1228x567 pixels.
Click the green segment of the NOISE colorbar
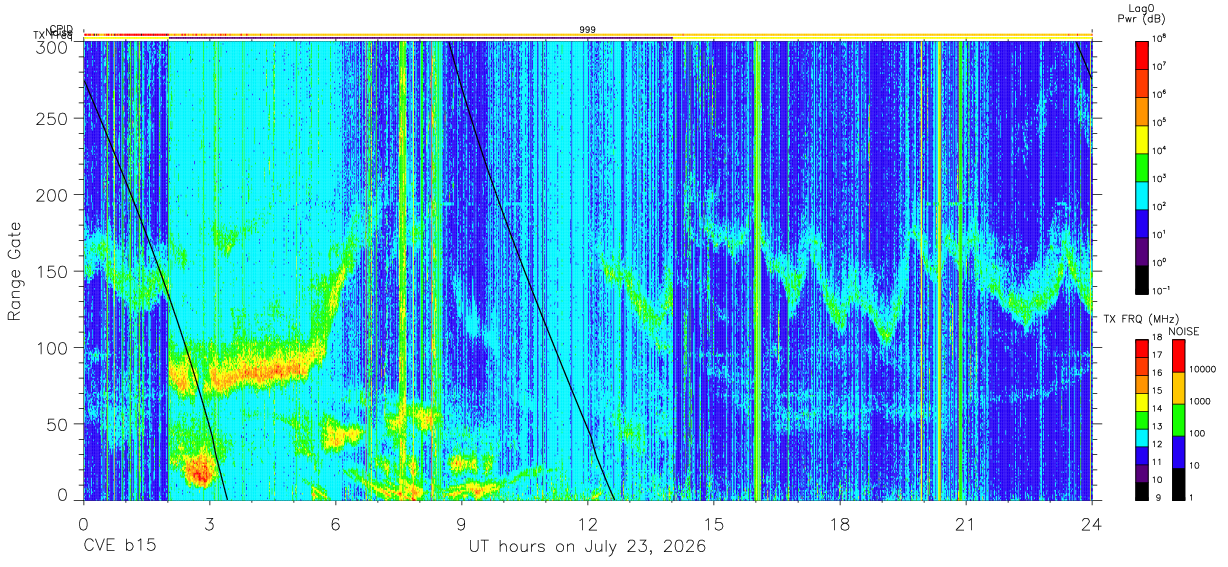pos(1178,420)
